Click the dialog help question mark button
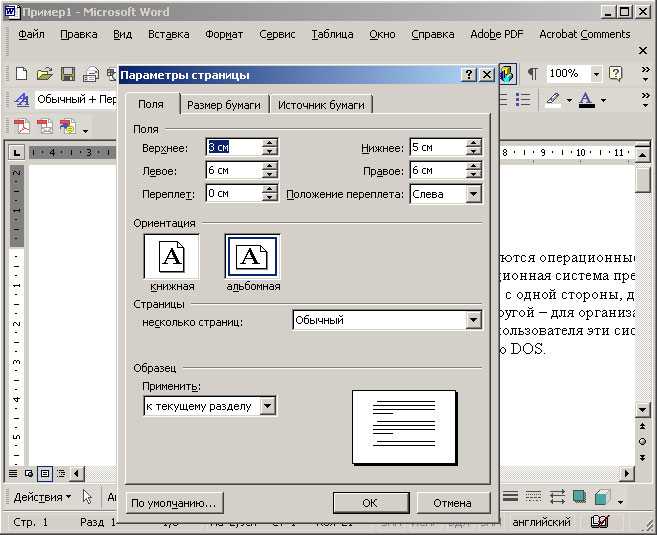Viewport: 657px width, 535px height. click(468, 75)
